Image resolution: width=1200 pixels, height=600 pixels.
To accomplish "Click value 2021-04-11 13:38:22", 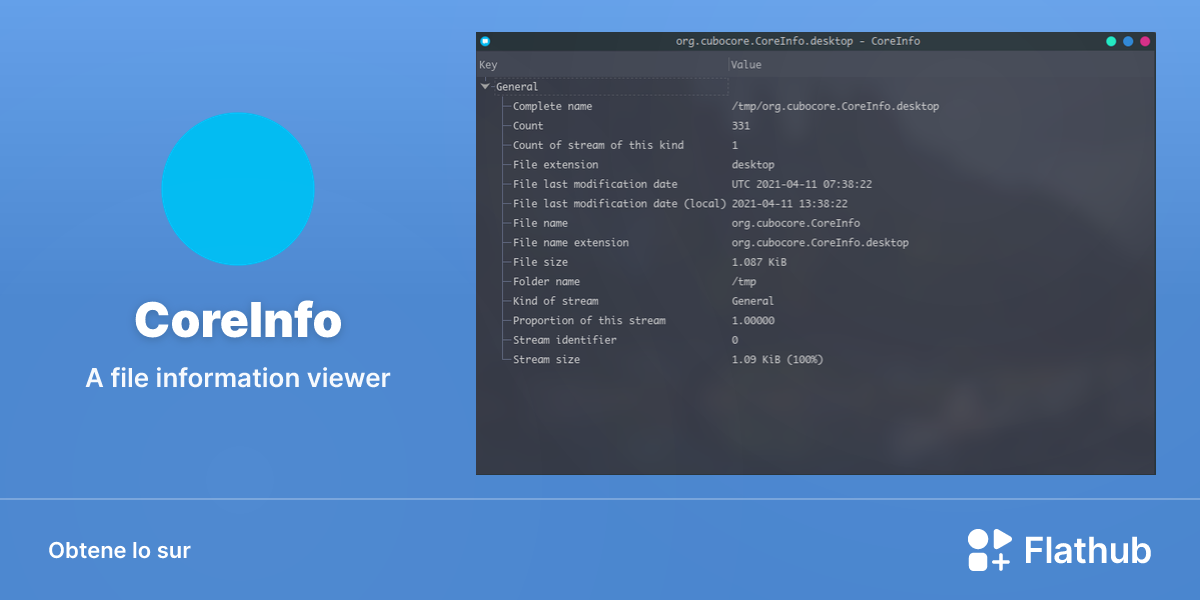I will click(x=790, y=204).
